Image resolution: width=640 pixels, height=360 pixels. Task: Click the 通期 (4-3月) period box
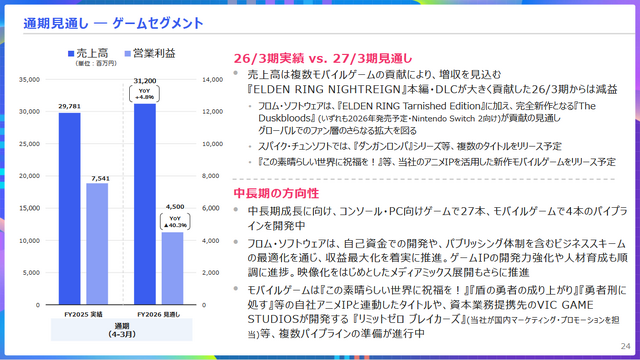coord(122,330)
